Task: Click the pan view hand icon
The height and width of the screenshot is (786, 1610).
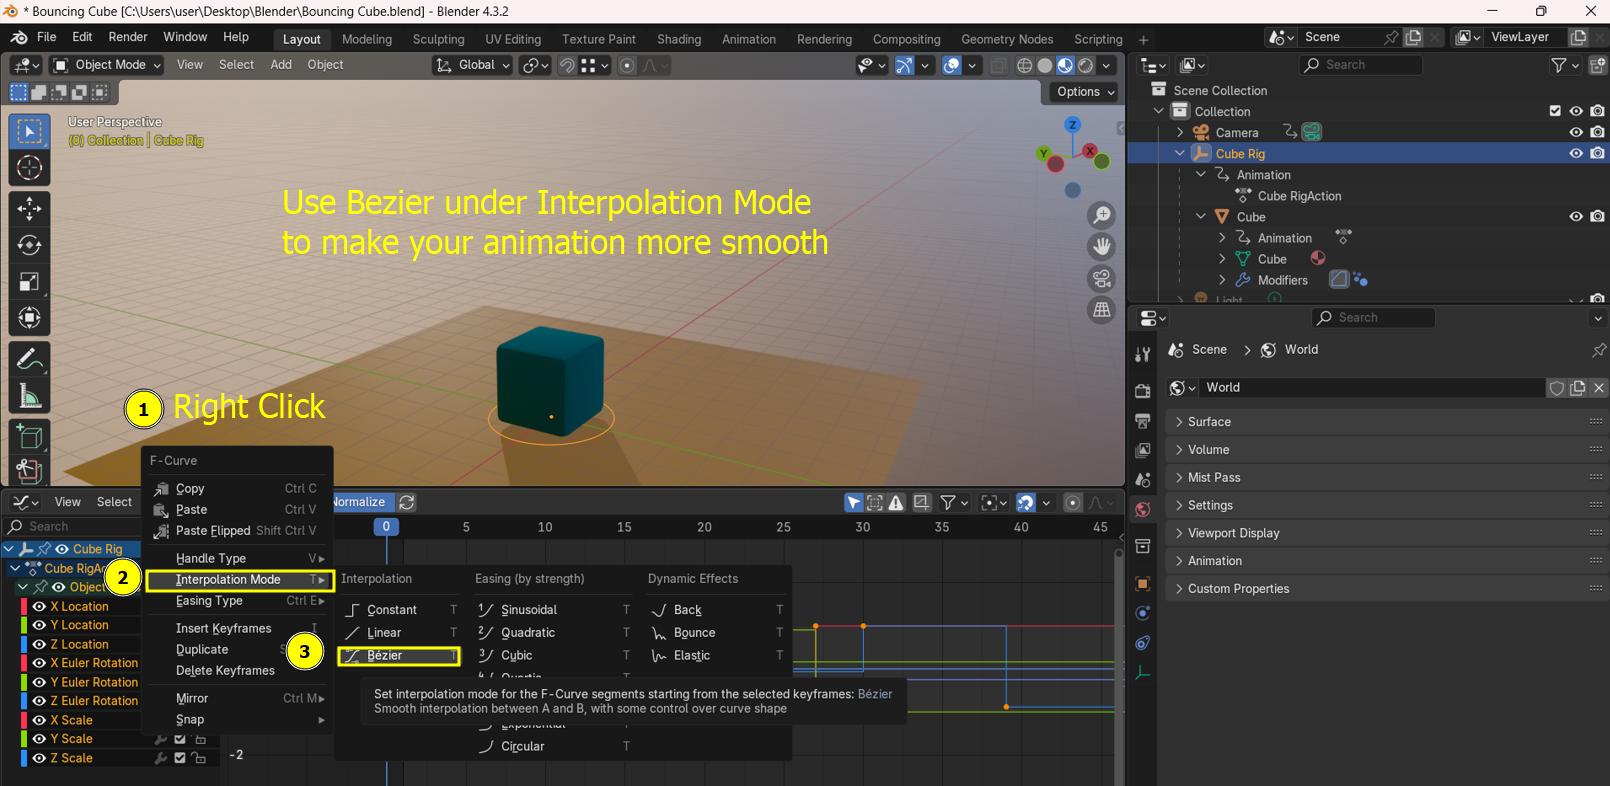Action: [1101, 246]
